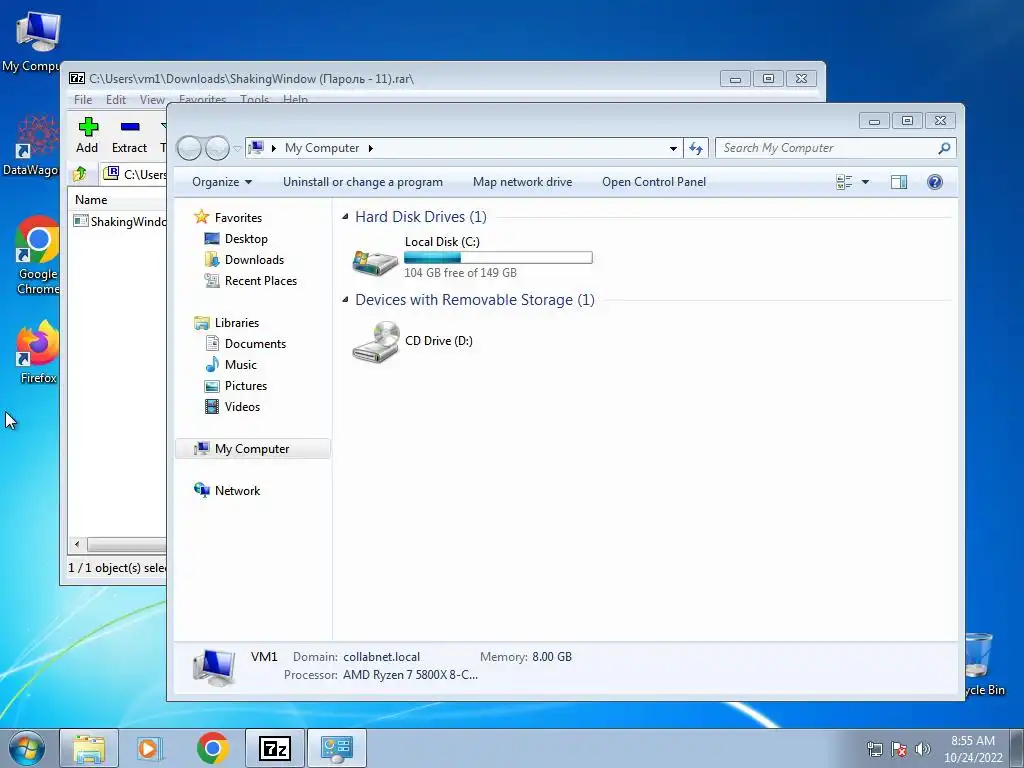Click the VM1 computer icon in details pane
Viewport: 1024px width, 768px height.
pyautogui.click(x=214, y=667)
